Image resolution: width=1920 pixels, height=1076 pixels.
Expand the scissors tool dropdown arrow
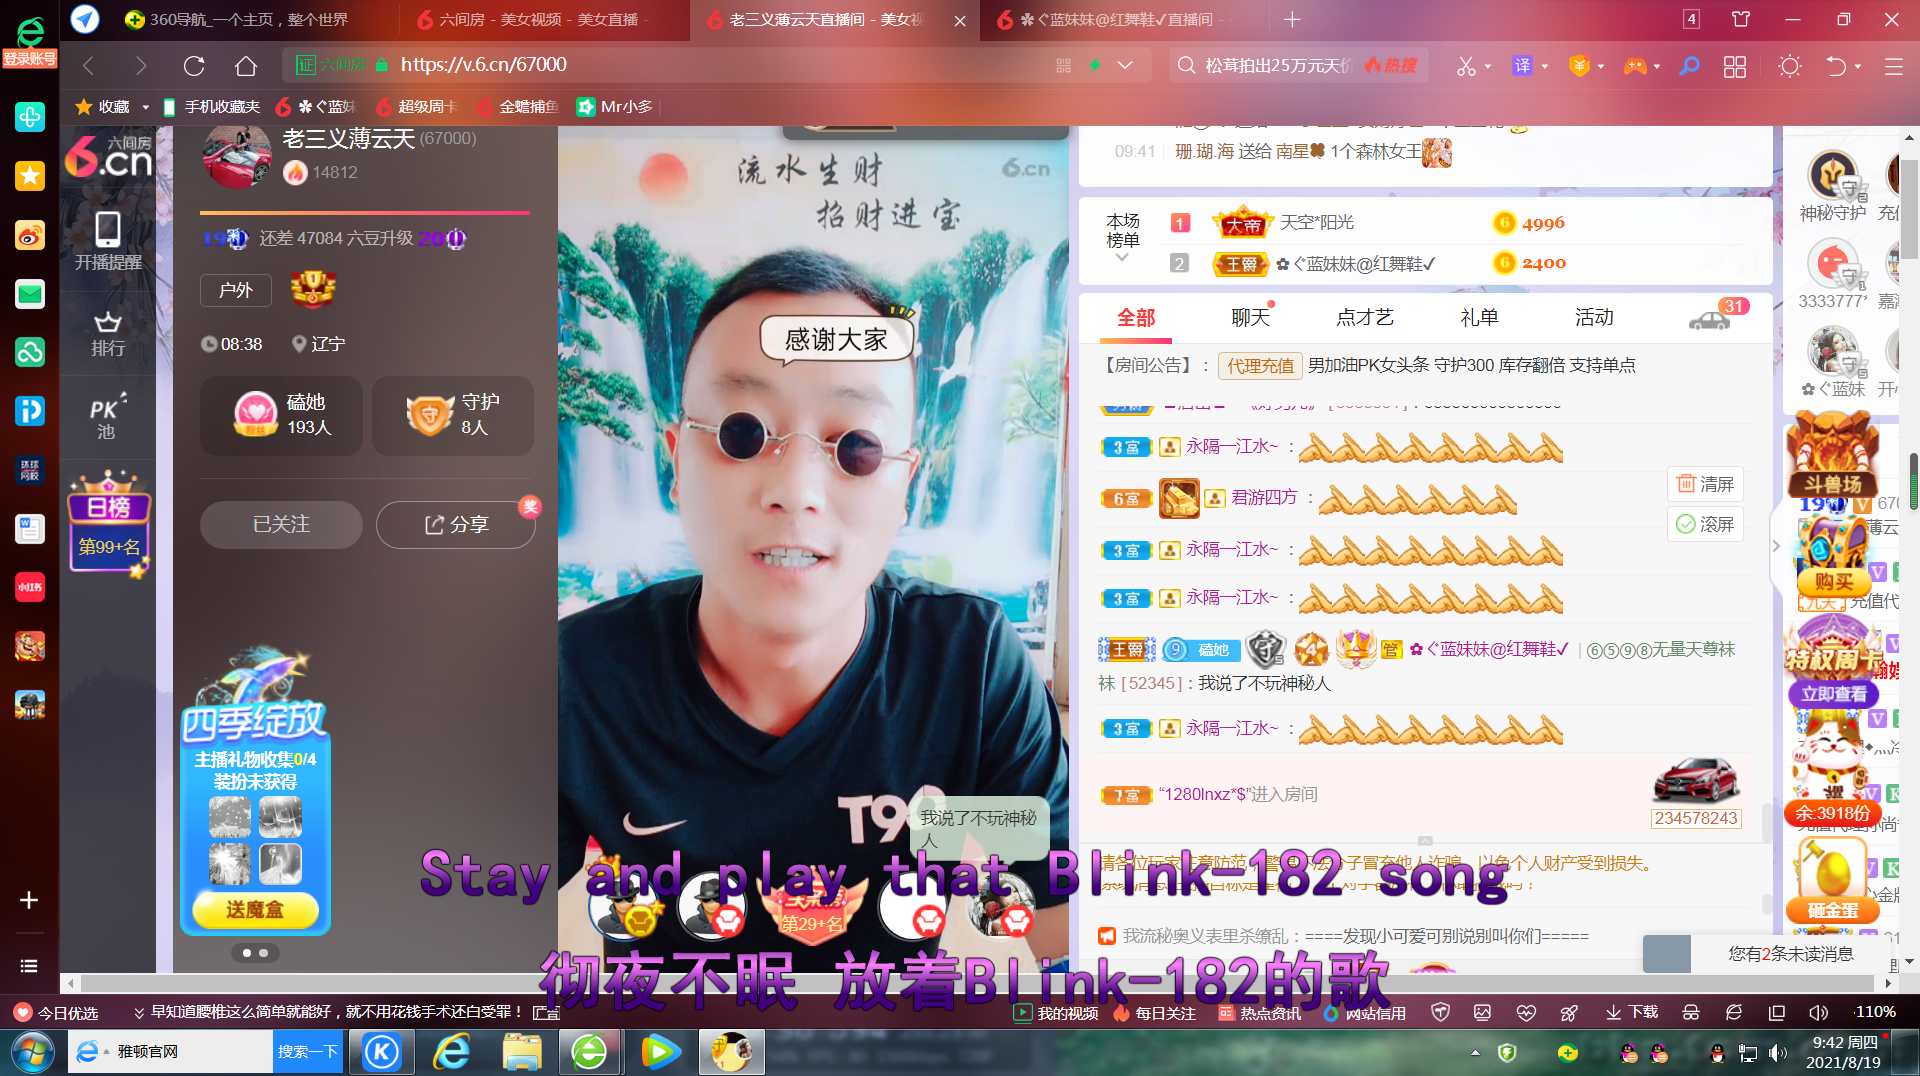pyautogui.click(x=1487, y=66)
